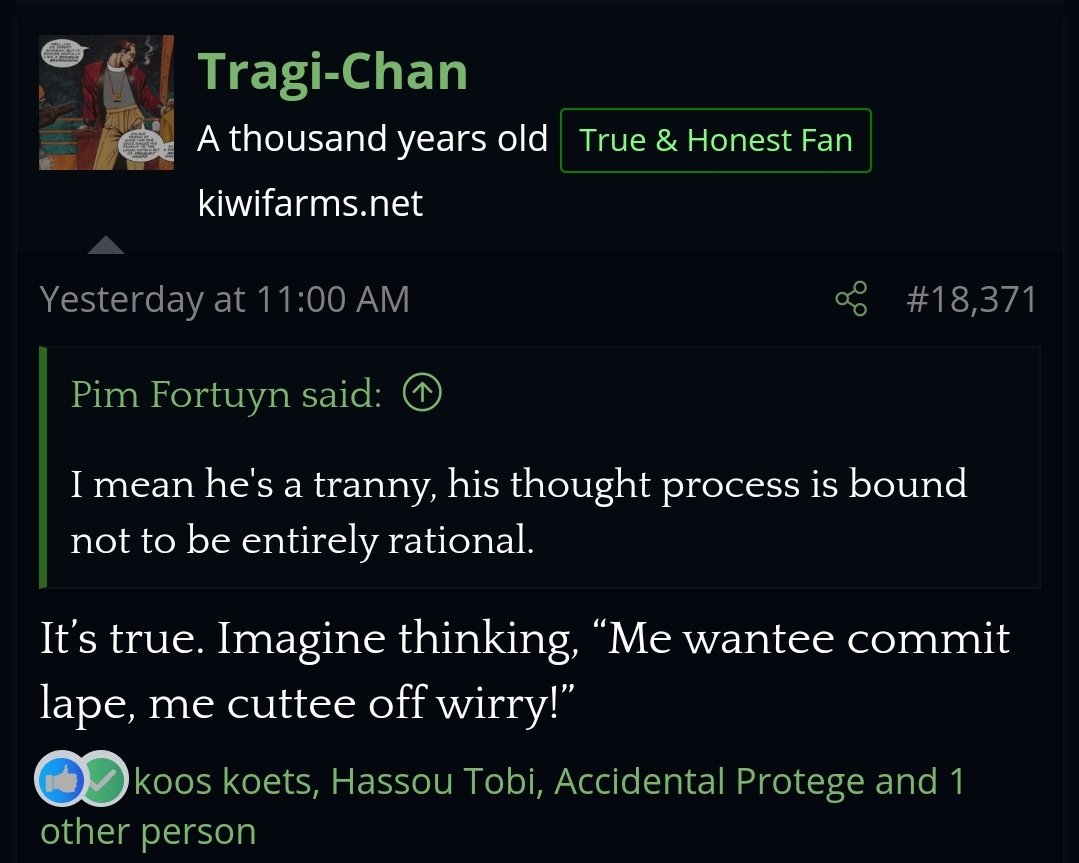Open the post permalink #18,371
Image resolution: width=1079 pixels, height=863 pixels.
pos(972,299)
